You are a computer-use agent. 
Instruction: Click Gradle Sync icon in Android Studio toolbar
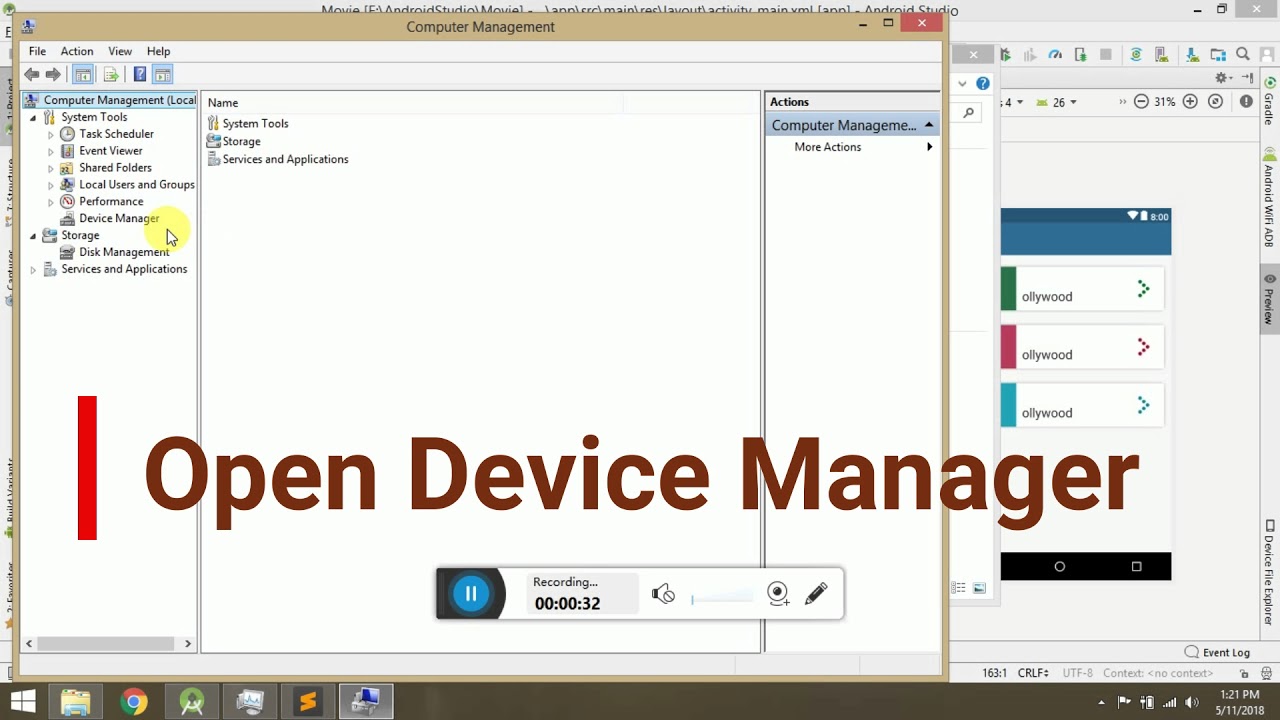(x=1136, y=55)
